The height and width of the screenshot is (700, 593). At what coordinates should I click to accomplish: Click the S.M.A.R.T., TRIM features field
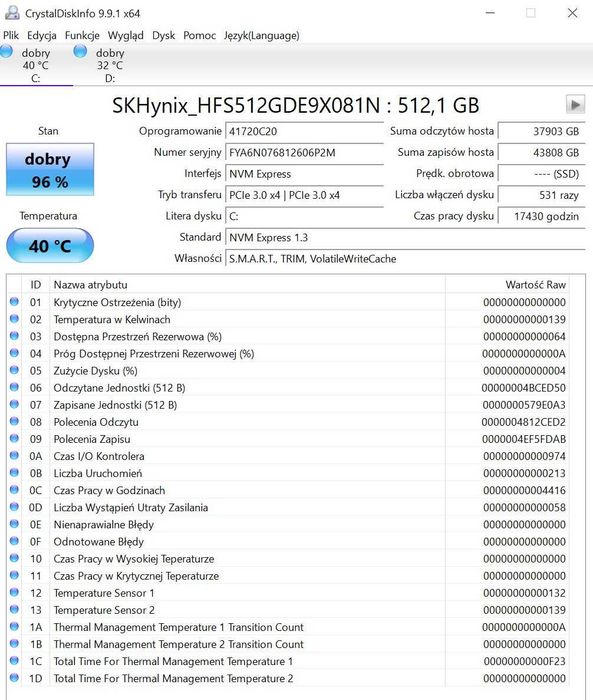coord(405,259)
